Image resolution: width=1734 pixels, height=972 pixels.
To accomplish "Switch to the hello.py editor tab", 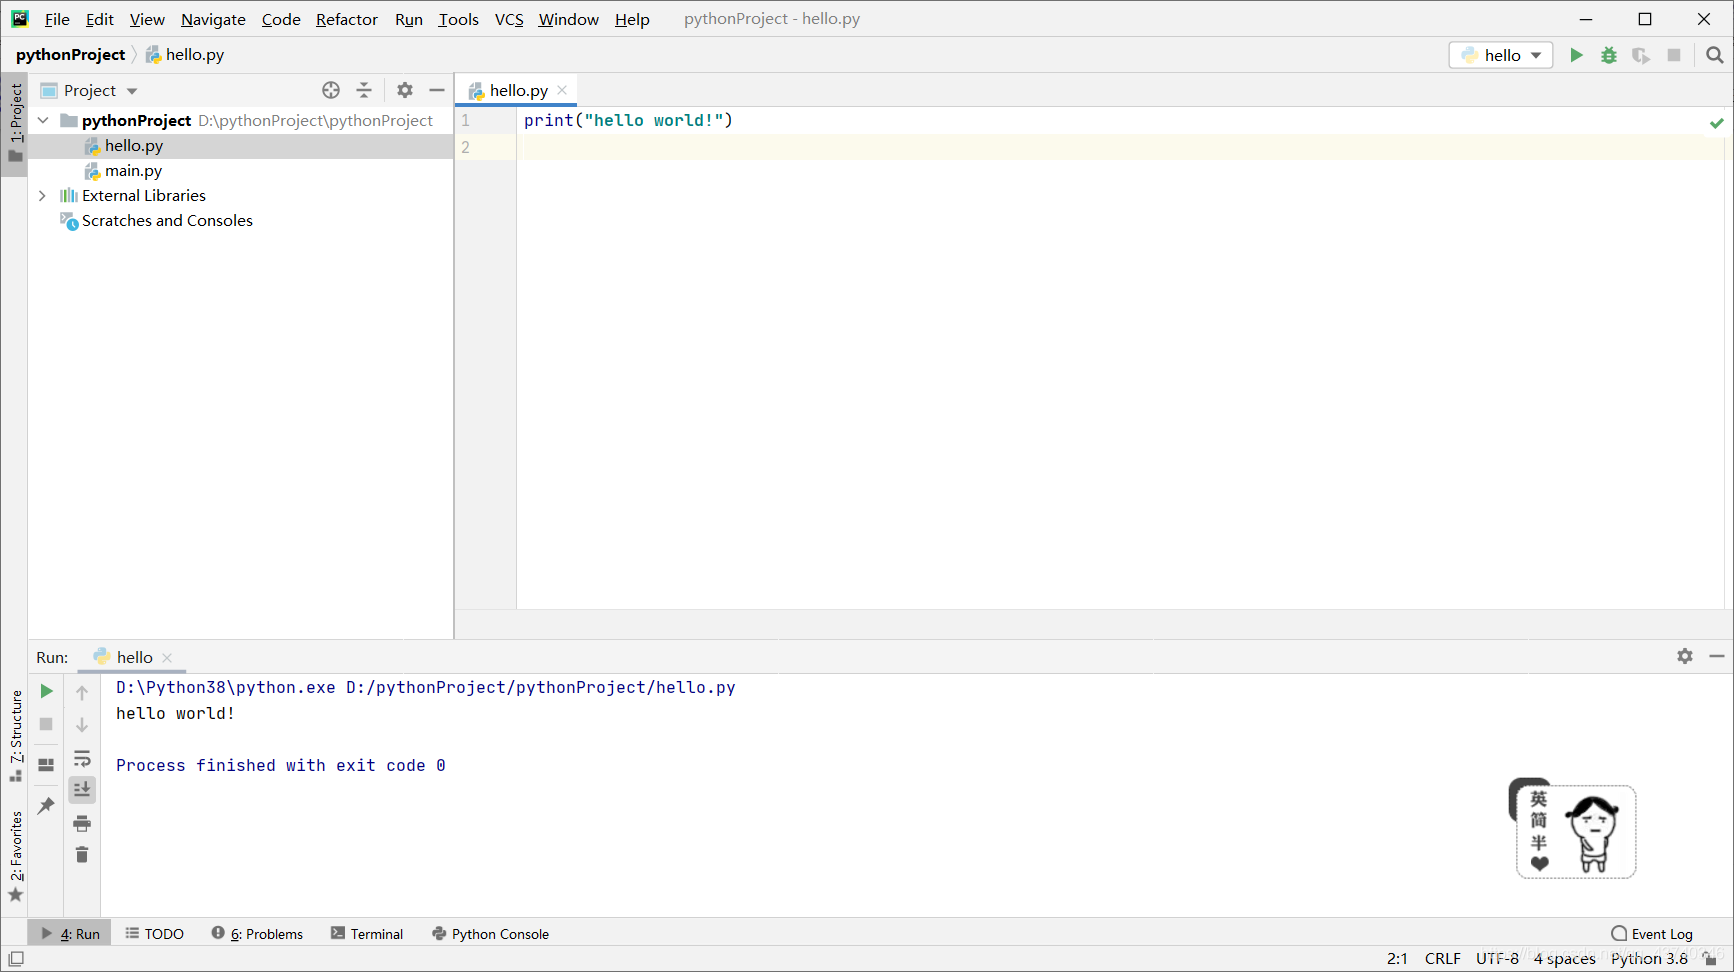I will (516, 90).
